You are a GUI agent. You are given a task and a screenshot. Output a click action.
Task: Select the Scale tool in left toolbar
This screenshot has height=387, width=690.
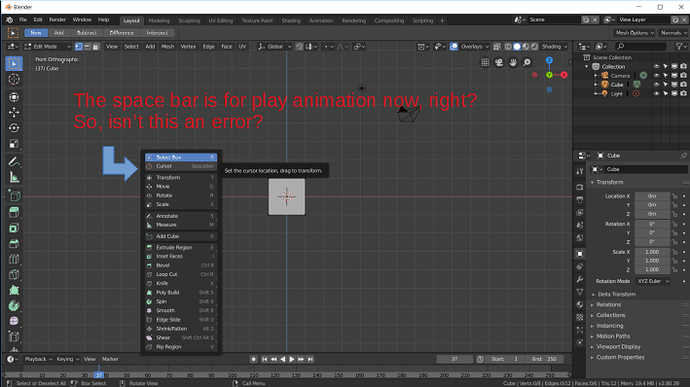(x=14, y=144)
